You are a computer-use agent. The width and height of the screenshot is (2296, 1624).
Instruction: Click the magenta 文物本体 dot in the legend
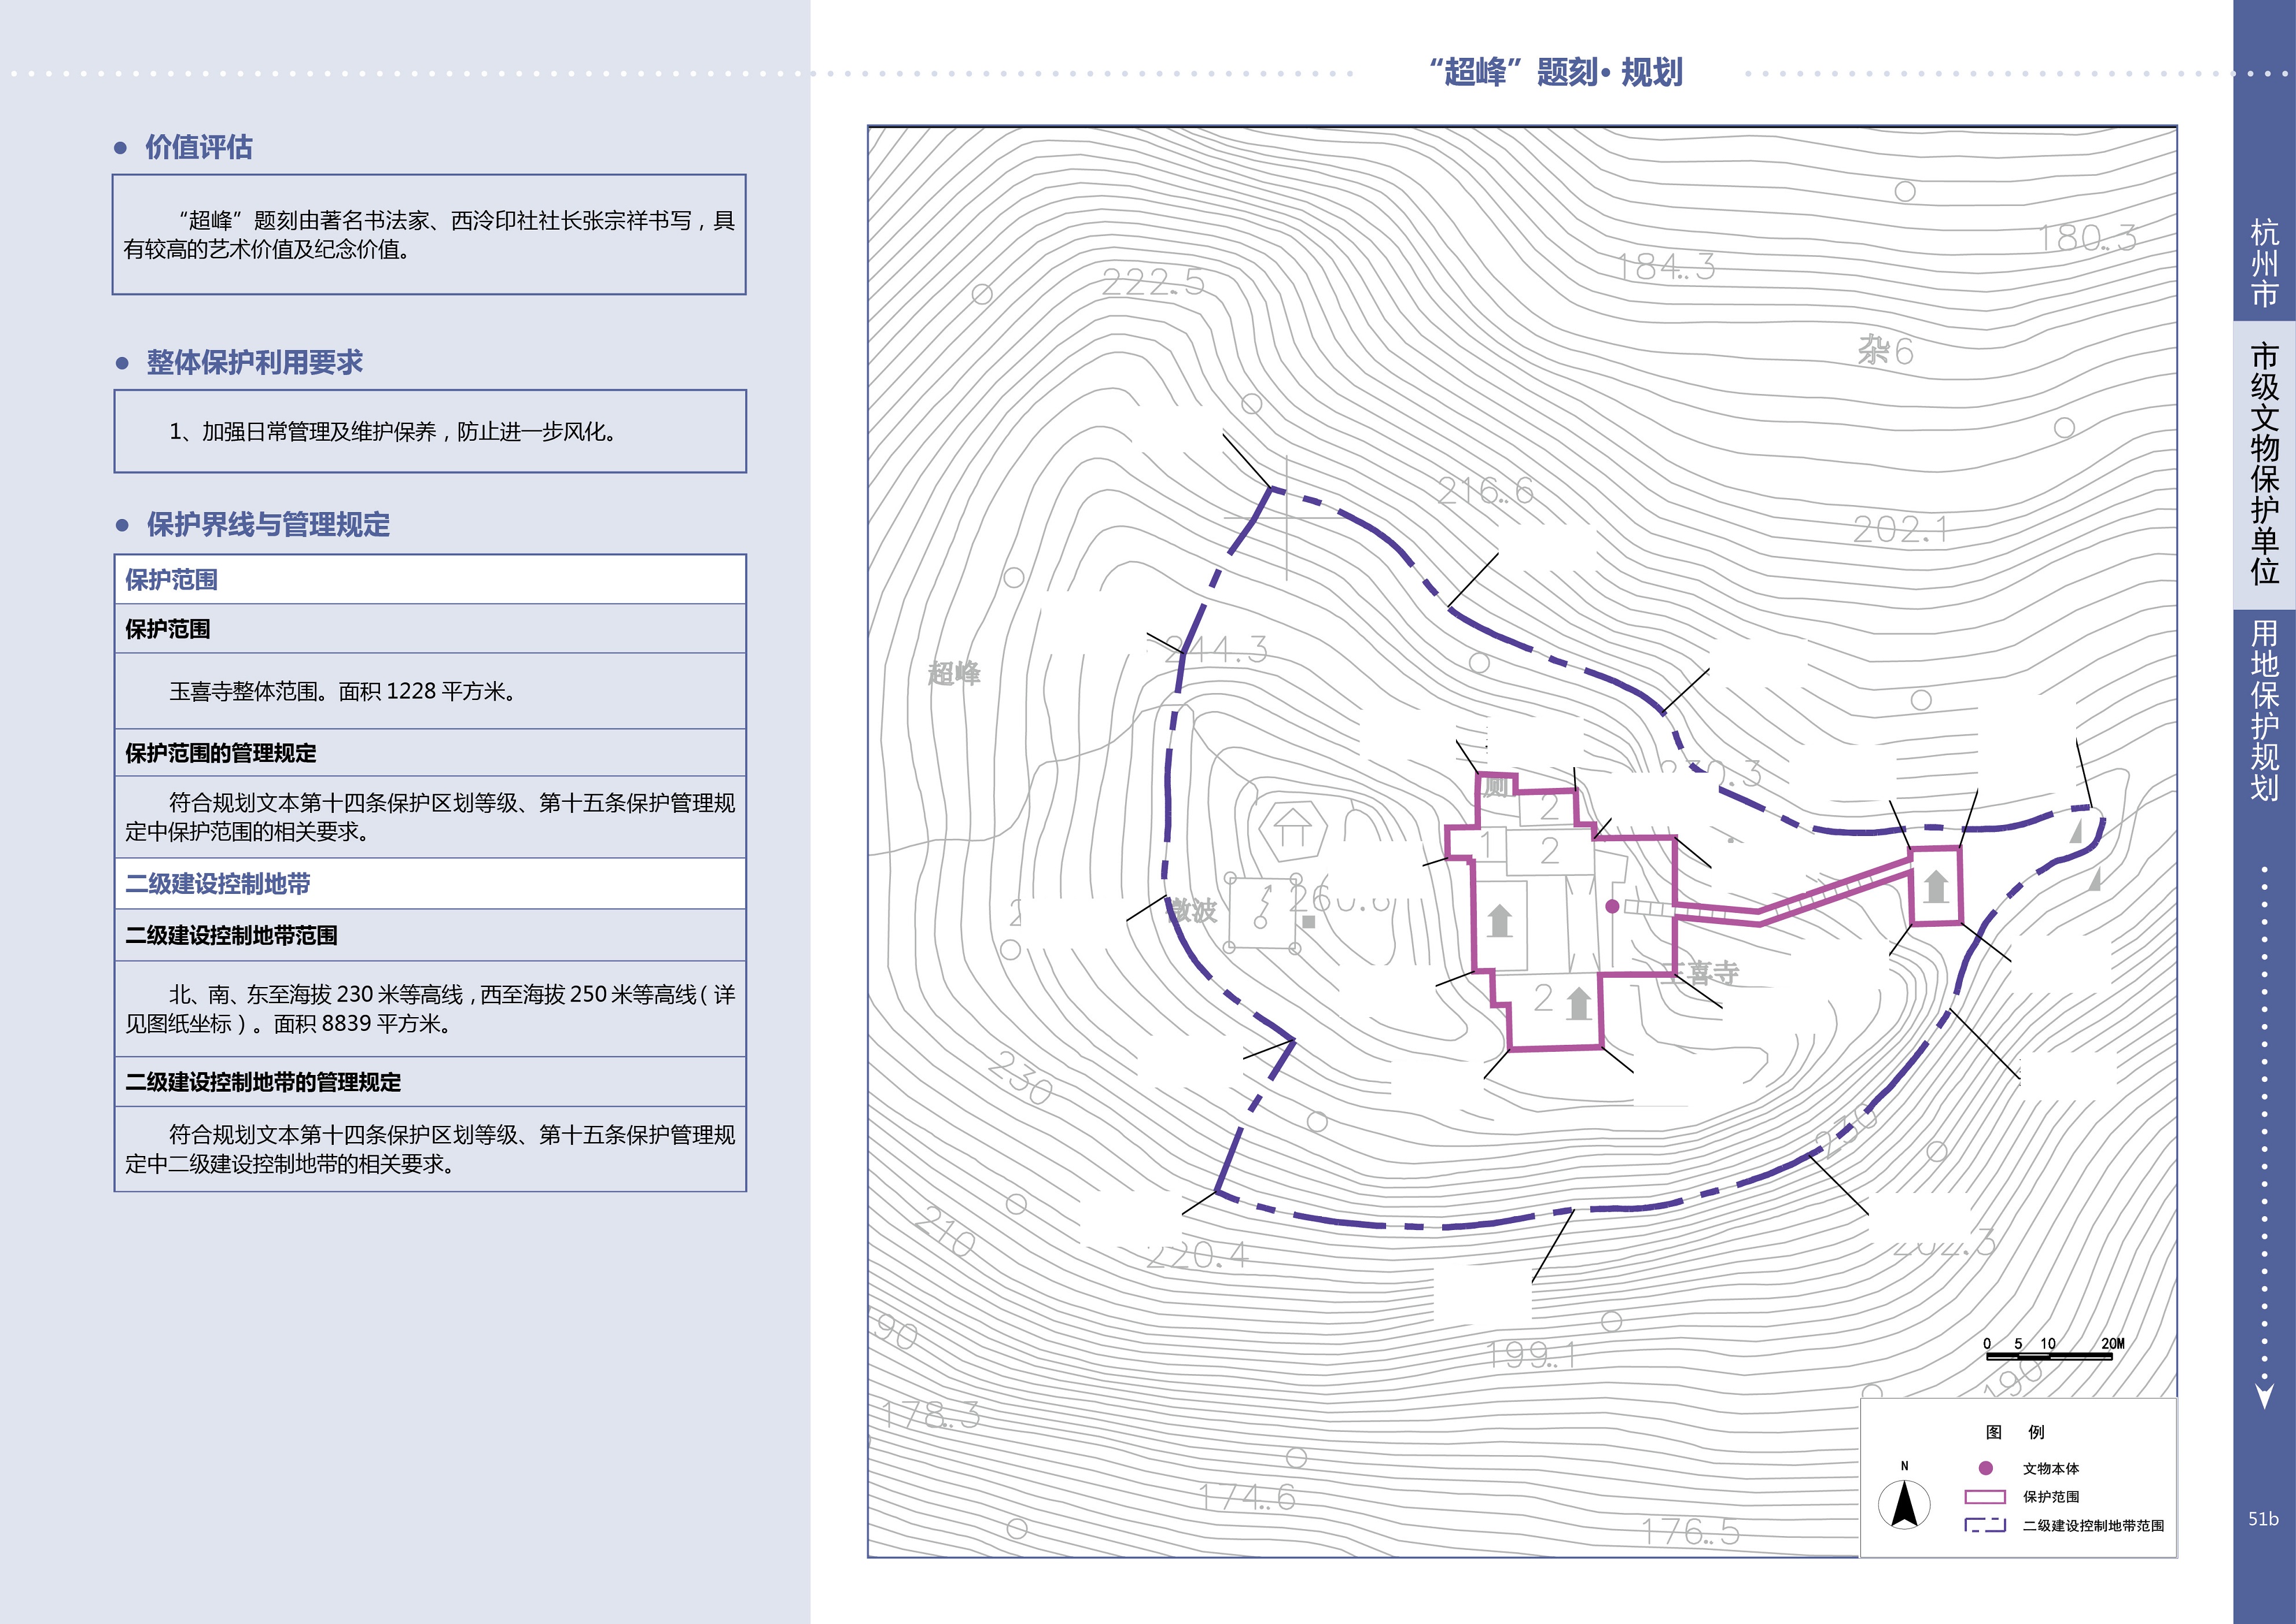pyautogui.click(x=1986, y=1468)
